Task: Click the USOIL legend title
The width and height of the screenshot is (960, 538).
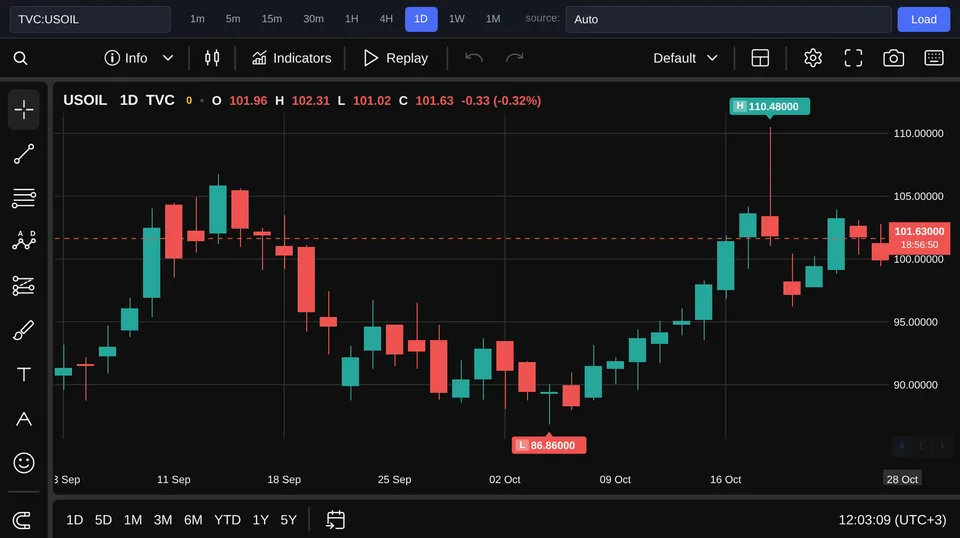Action: point(85,100)
